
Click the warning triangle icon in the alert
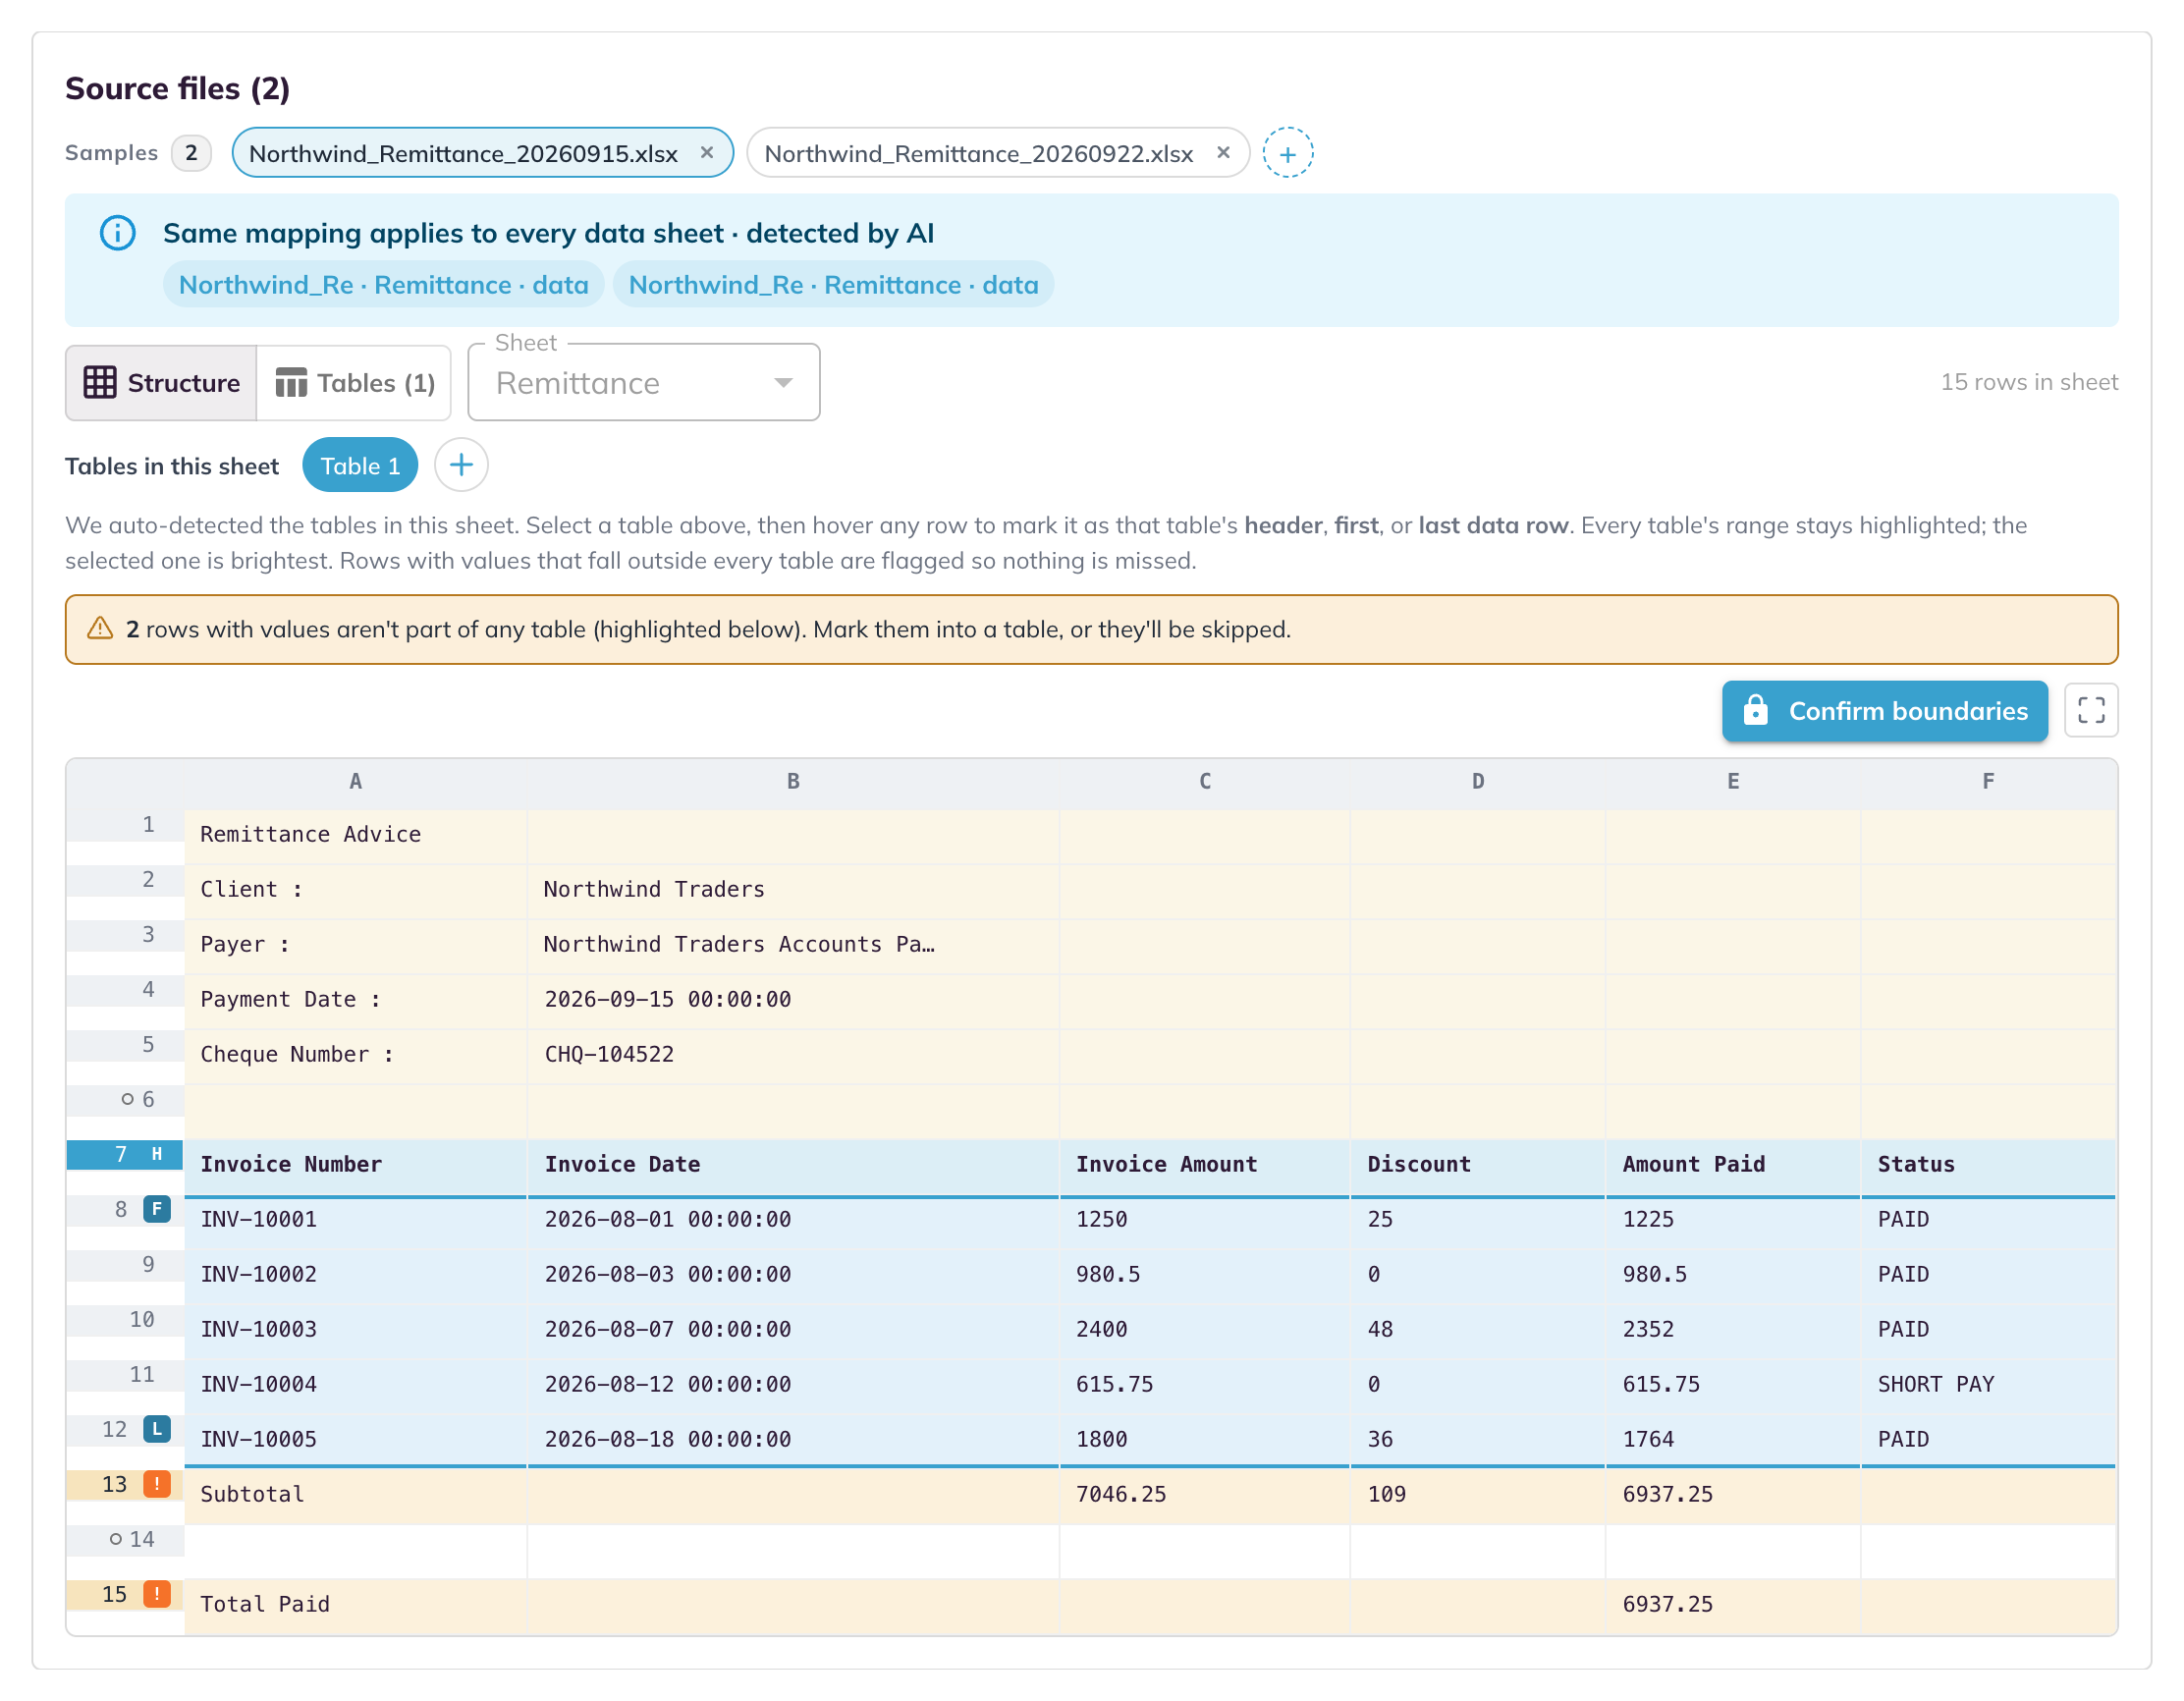pos(100,629)
